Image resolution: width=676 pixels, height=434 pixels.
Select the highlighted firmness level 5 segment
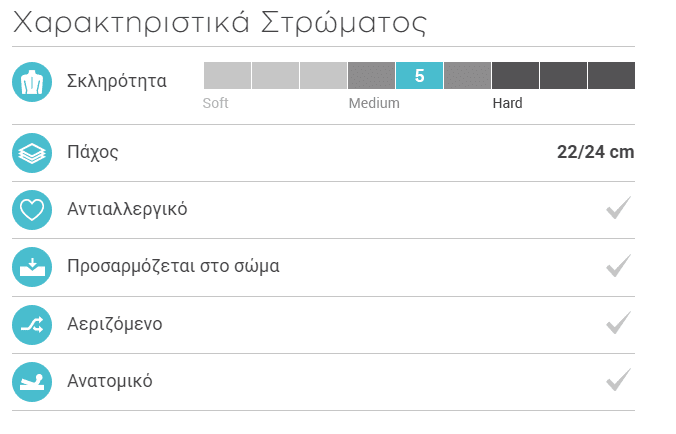click(x=419, y=76)
